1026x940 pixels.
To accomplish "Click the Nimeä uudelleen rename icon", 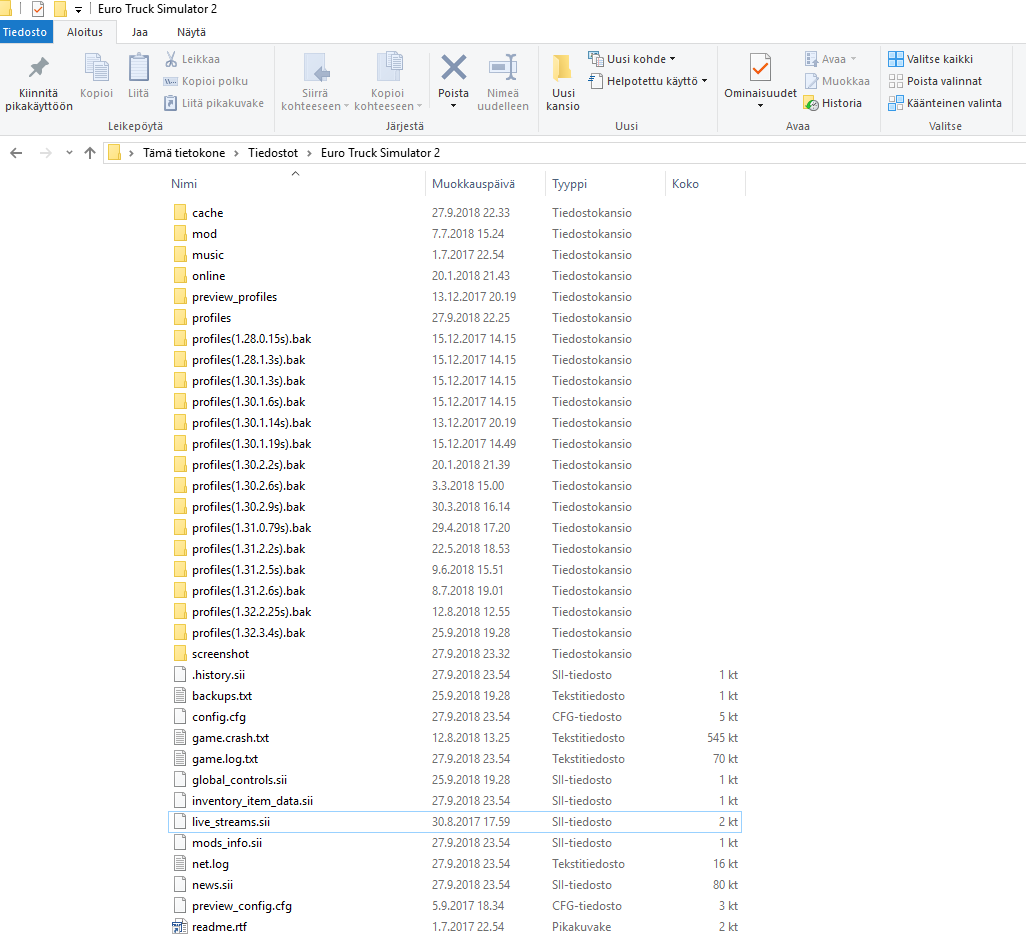I will click(503, 67).
